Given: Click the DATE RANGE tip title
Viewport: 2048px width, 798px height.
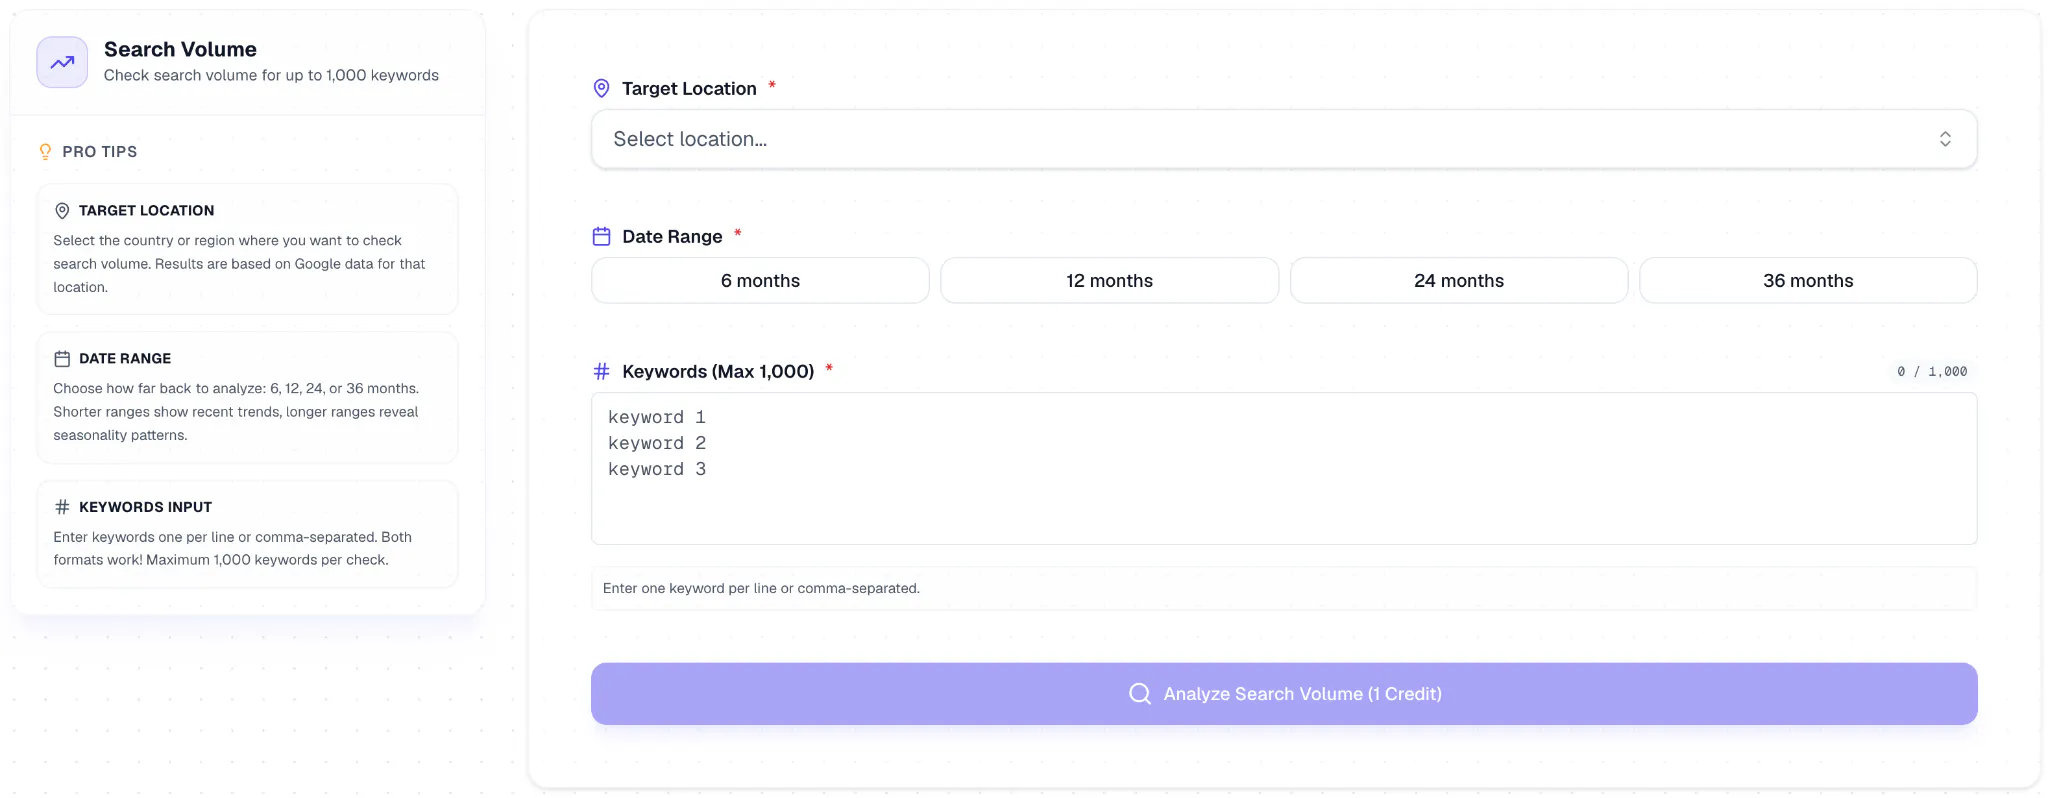Looking at the screenshot, I should click(x=125, y=359).
